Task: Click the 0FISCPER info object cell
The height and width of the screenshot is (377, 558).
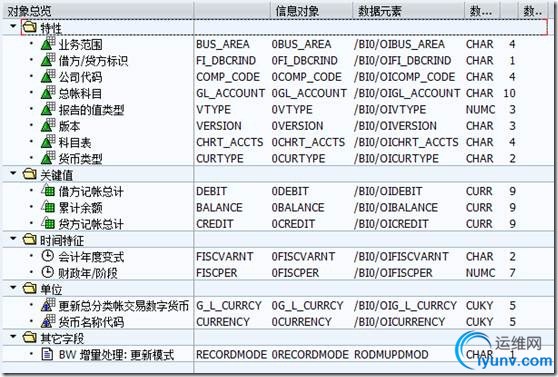Action: tap(295, 273)
